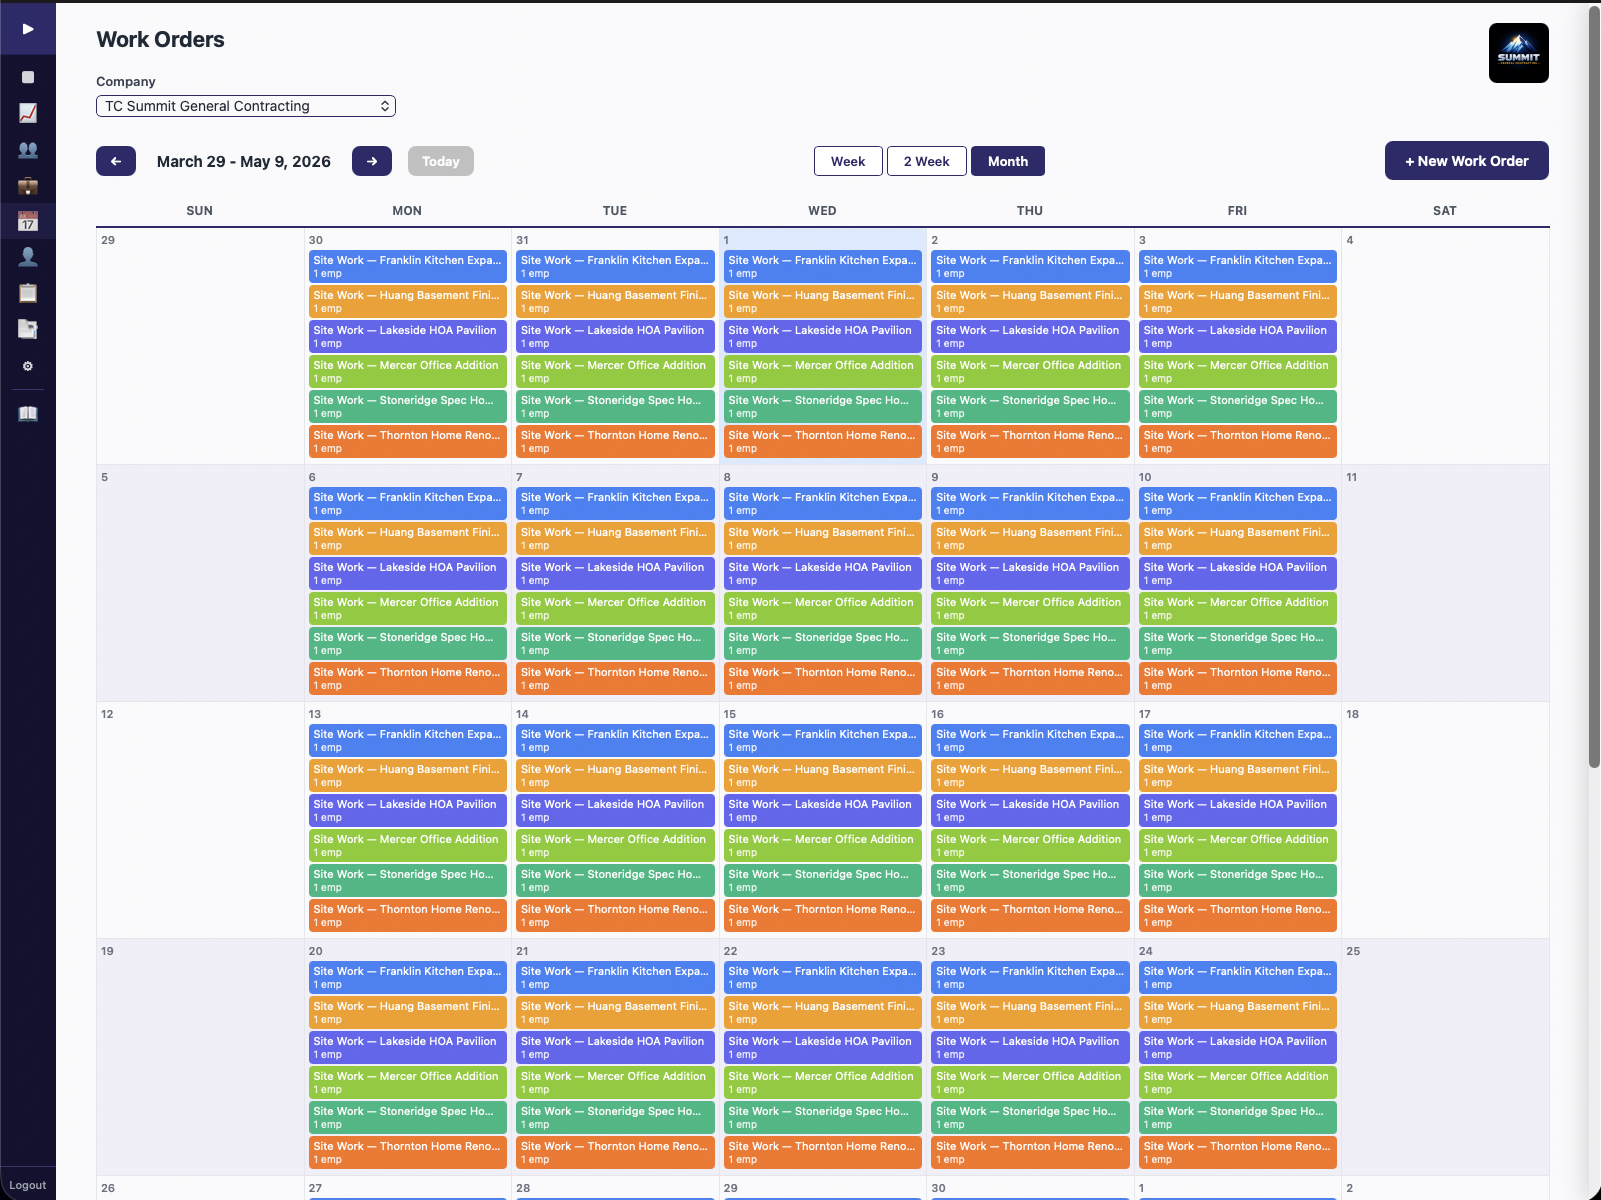
Task: Open the briefcase jobs icon in the sidebar
Action: (x=28, y=185)
